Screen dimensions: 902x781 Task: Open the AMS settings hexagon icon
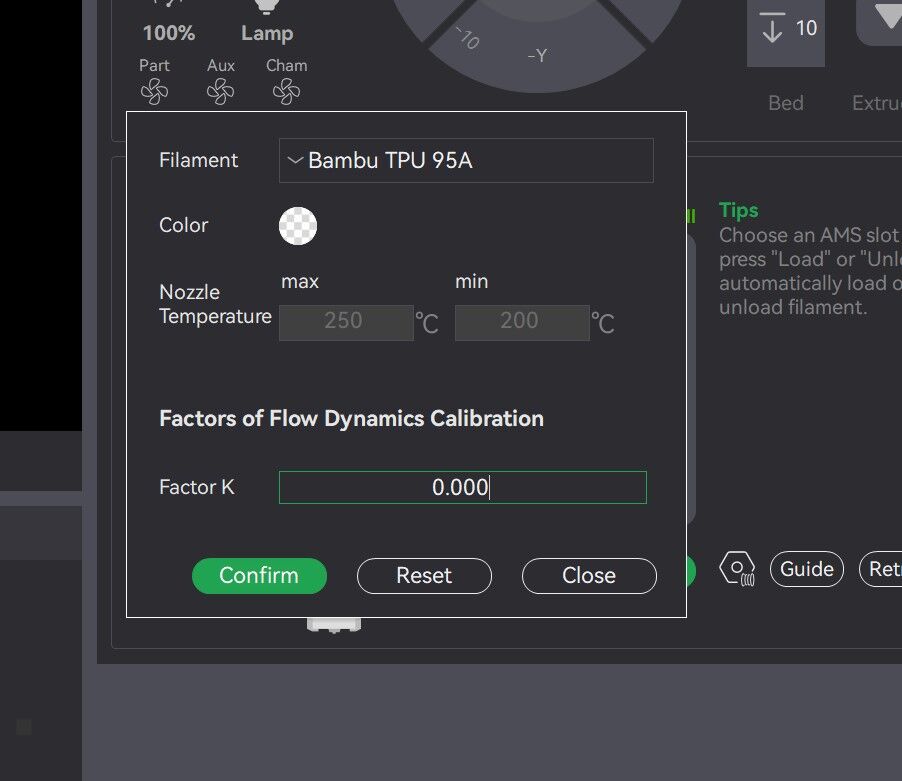[x=737, y=569]
